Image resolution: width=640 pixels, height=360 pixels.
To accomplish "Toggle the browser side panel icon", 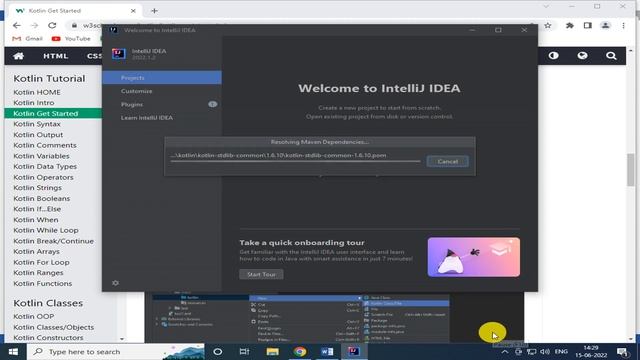I will (588, 25).
